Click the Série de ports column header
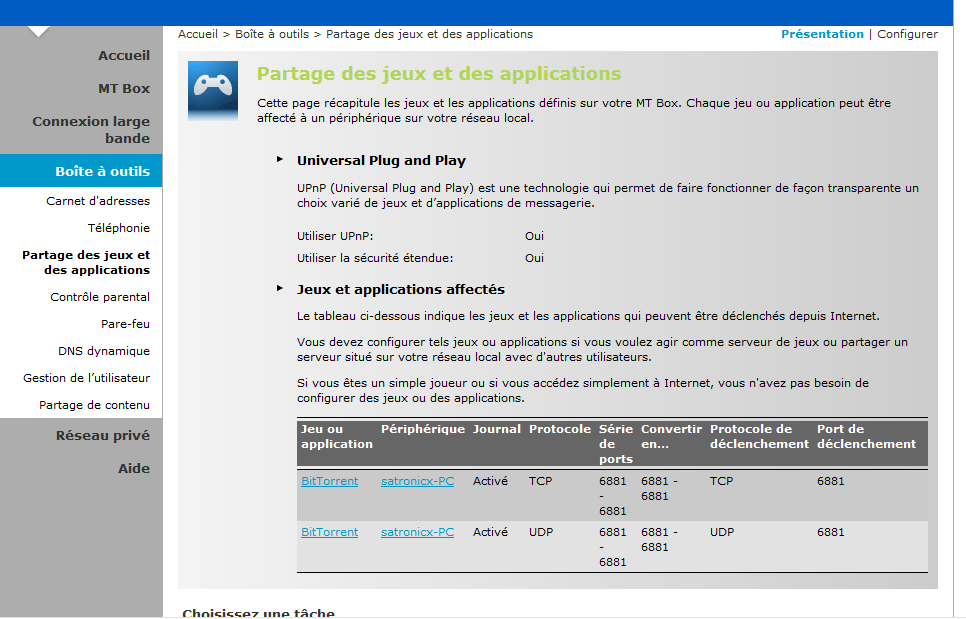Image resolution: width=966 pixels, height=619 pixels. [615, 444]
